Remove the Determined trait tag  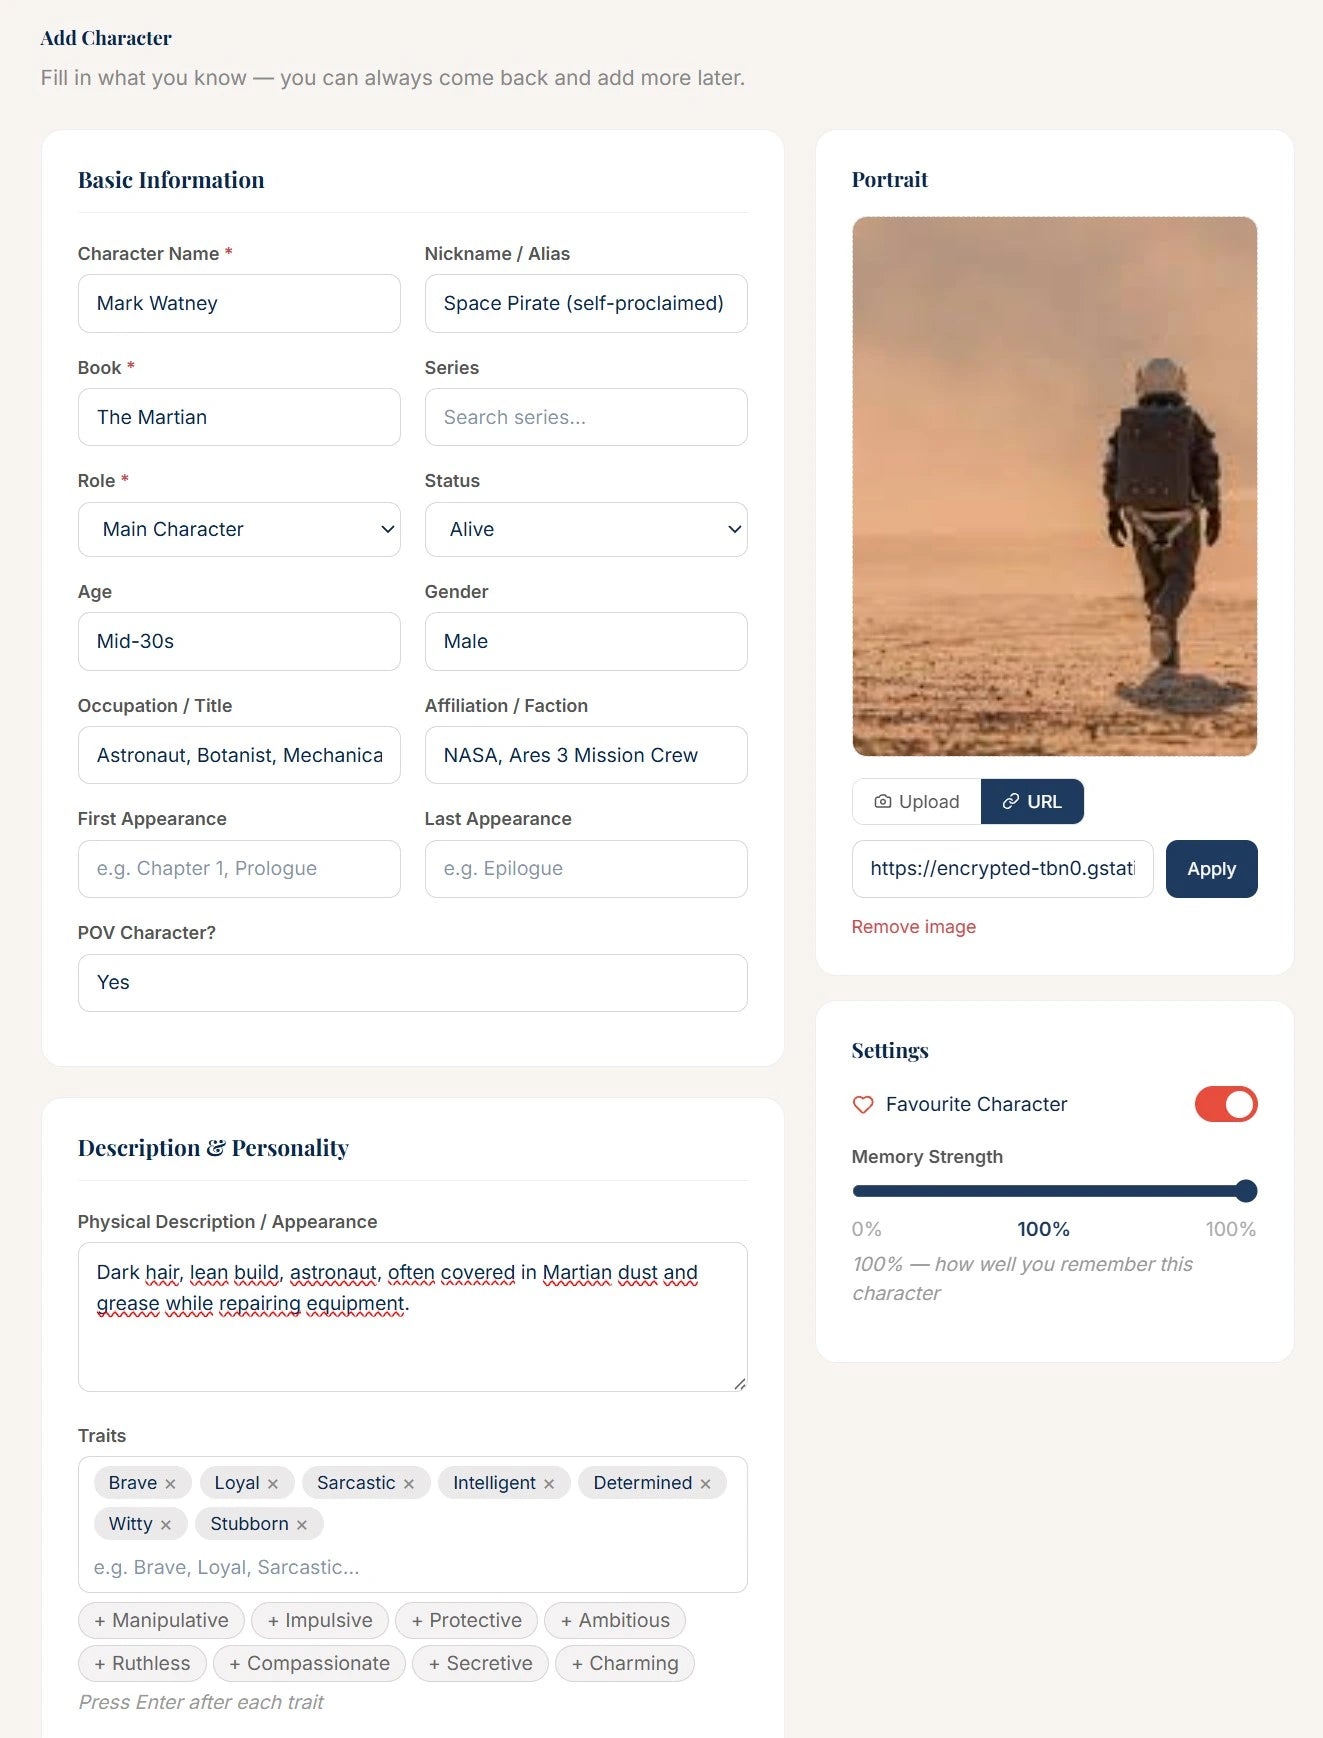705,1484
